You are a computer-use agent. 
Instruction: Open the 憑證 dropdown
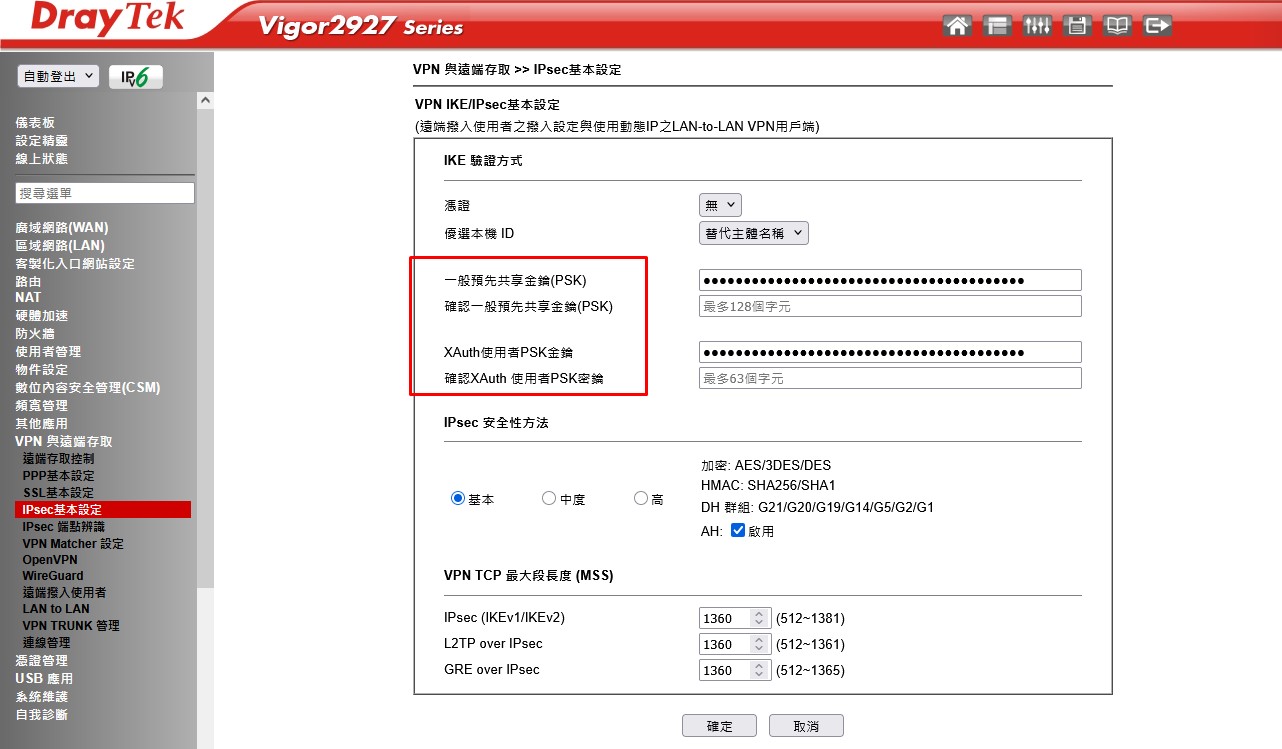coord(720,205)
